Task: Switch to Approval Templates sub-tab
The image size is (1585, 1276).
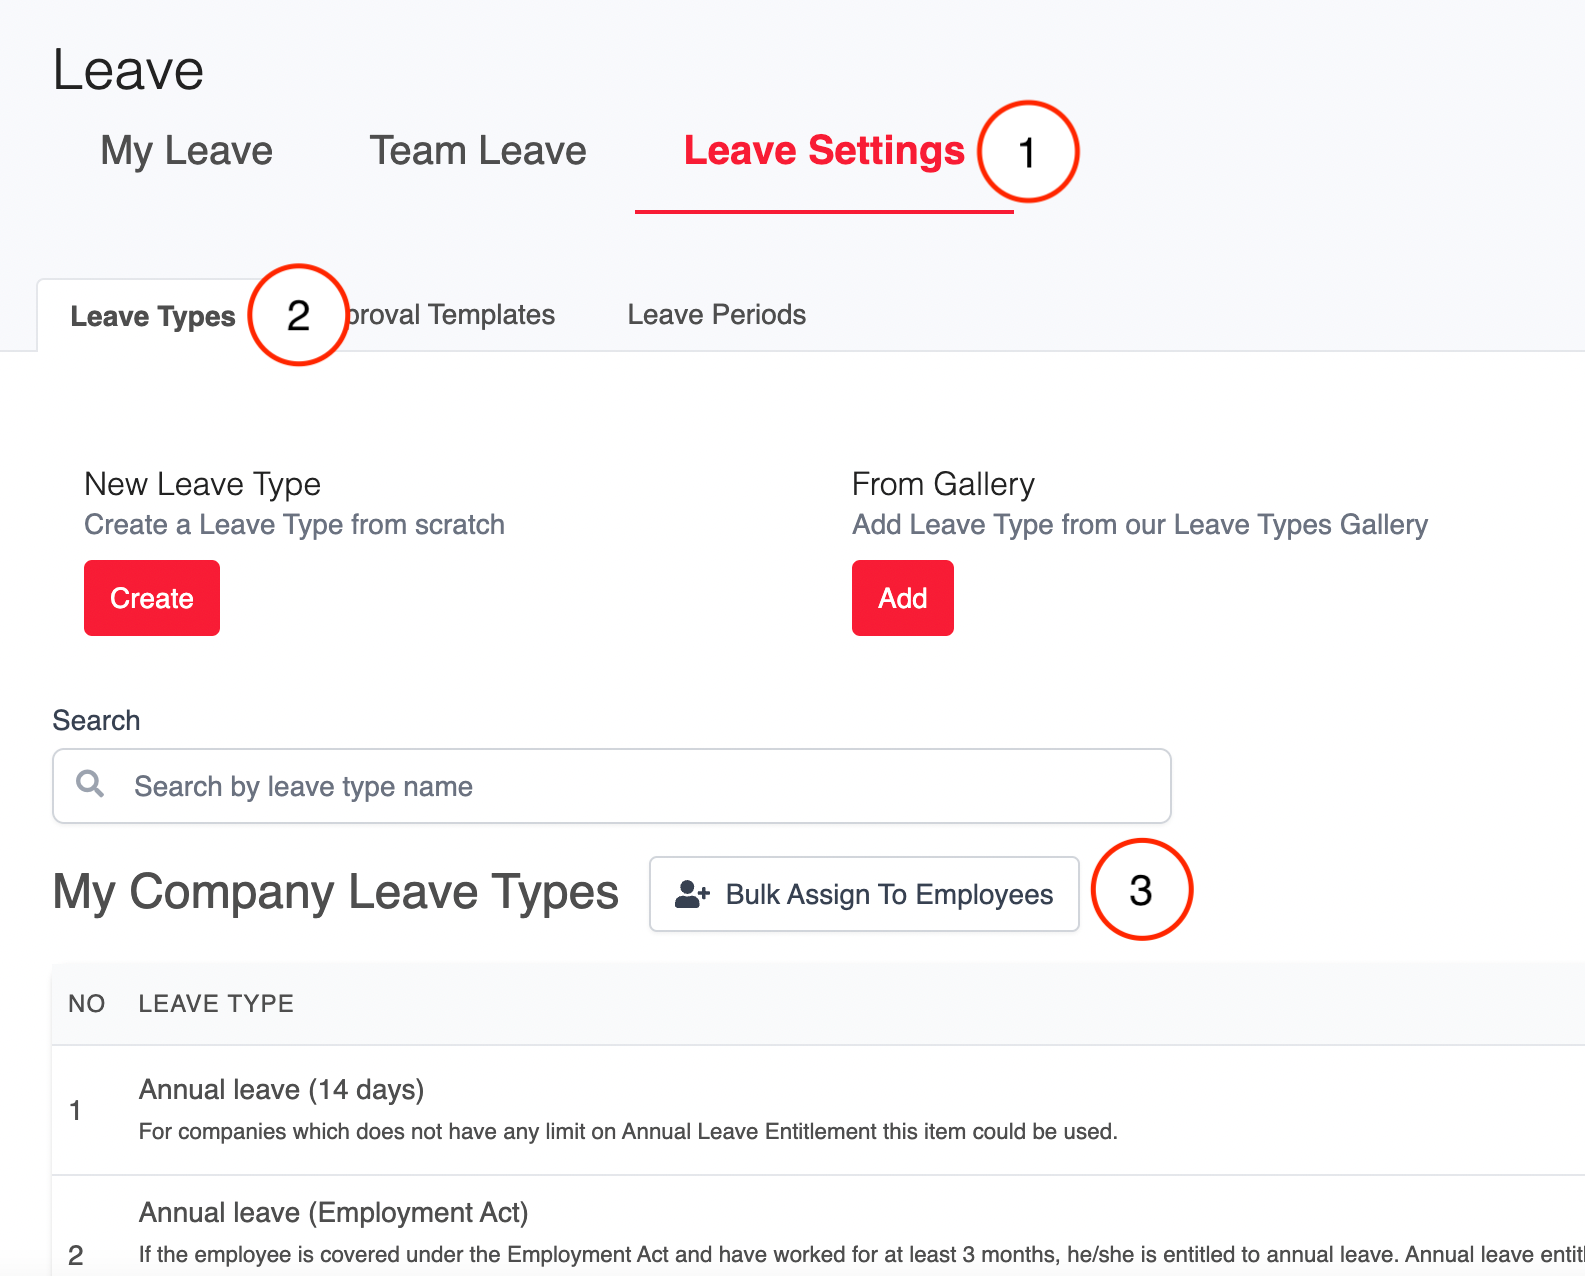Action: (449, 315)
